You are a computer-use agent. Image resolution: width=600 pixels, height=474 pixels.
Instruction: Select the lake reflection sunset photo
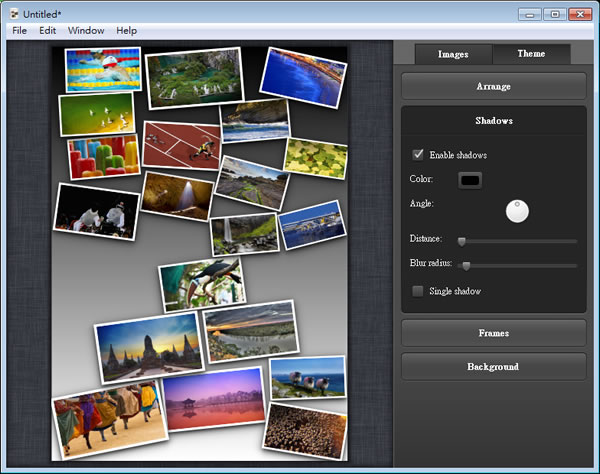coord(251,332)
